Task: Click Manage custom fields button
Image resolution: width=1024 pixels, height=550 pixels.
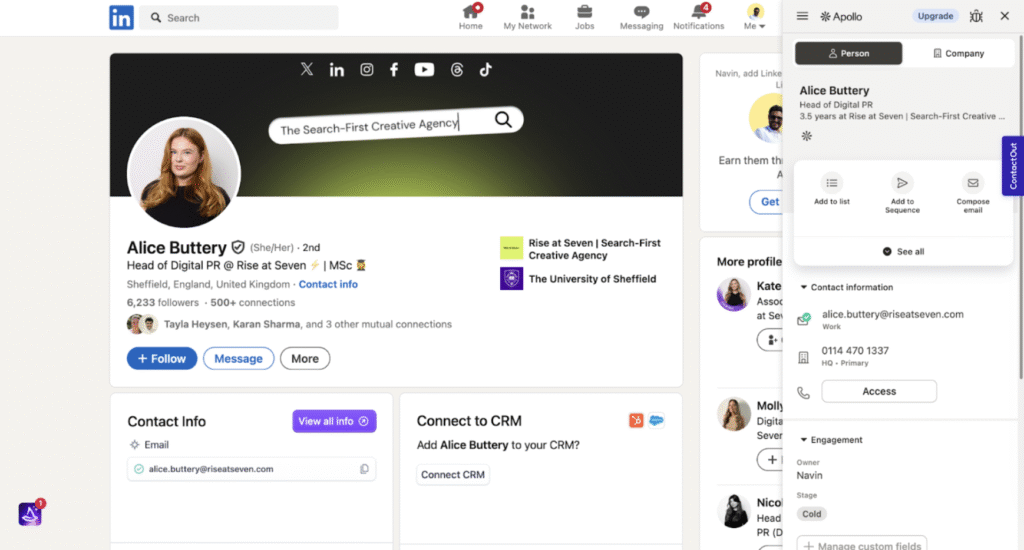Action: (x=861, y=544)
